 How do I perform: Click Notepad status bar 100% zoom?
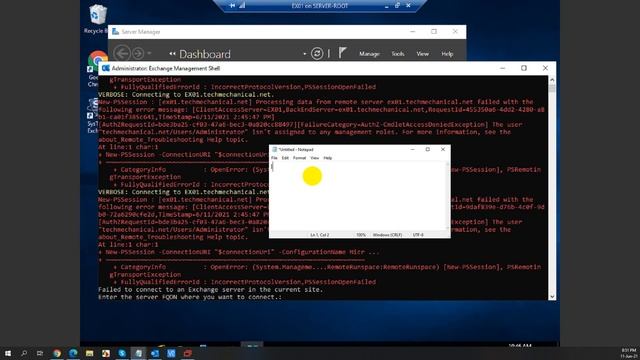click(361, 235)
